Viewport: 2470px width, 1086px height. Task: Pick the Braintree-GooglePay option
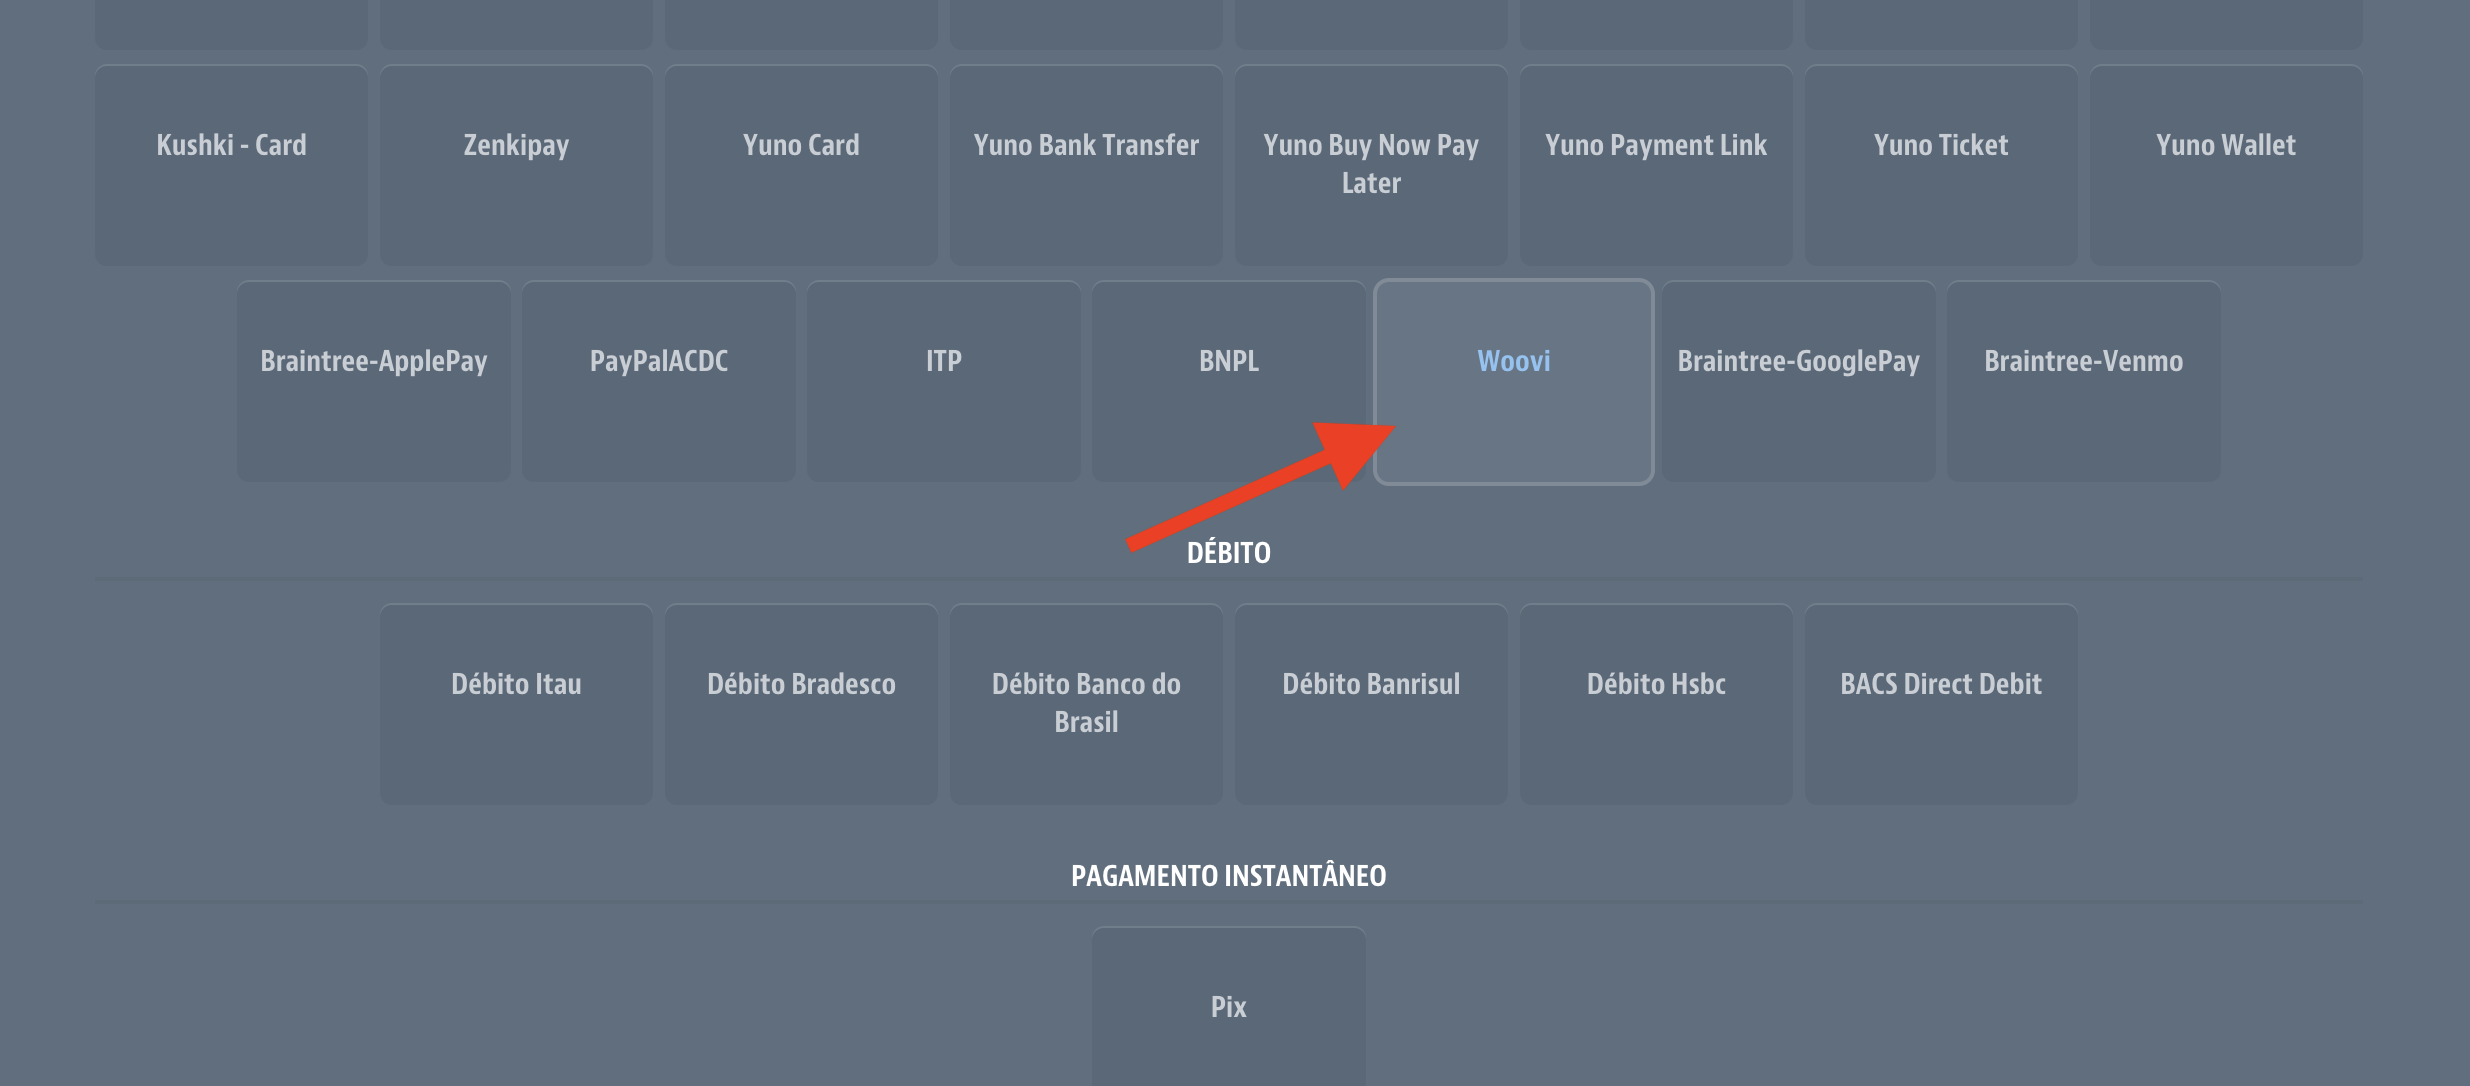pos(1798,381)
